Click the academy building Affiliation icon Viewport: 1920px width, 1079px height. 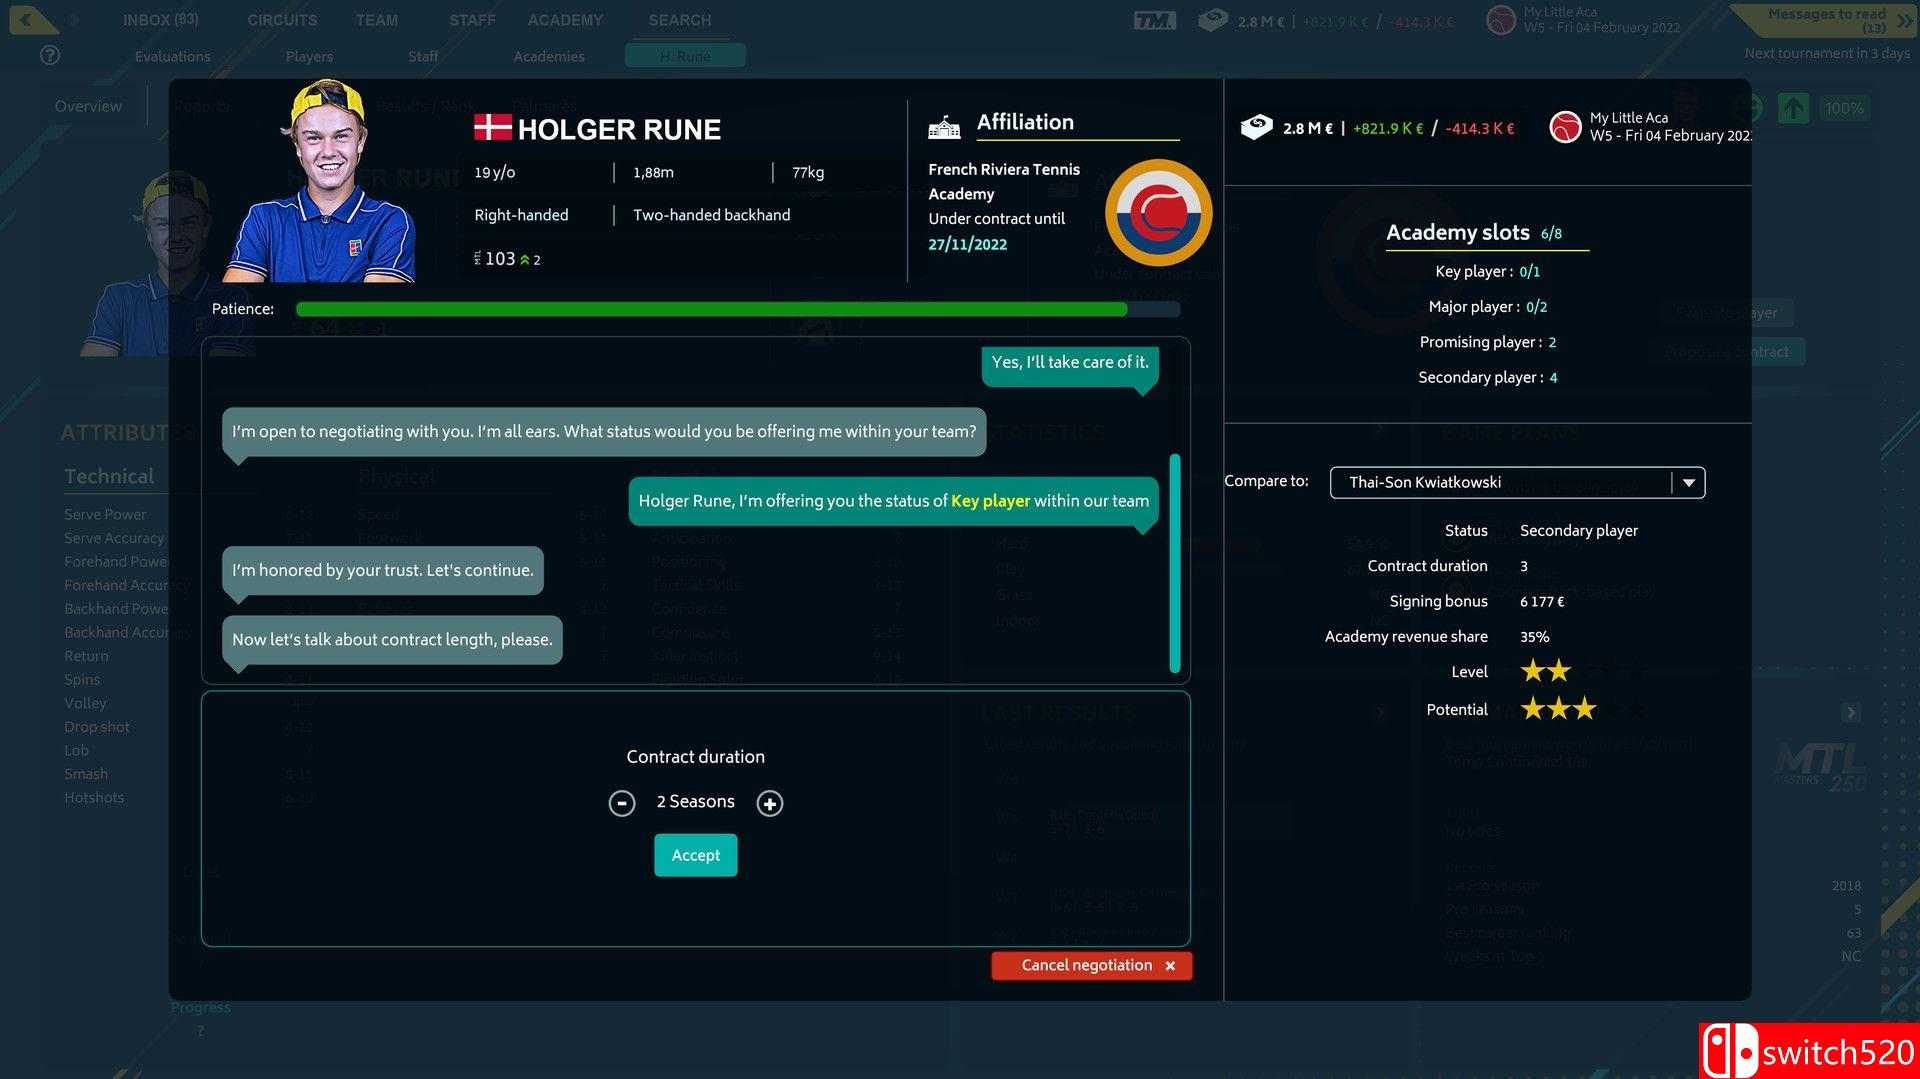pyautogui.click(x=944, y=126)
